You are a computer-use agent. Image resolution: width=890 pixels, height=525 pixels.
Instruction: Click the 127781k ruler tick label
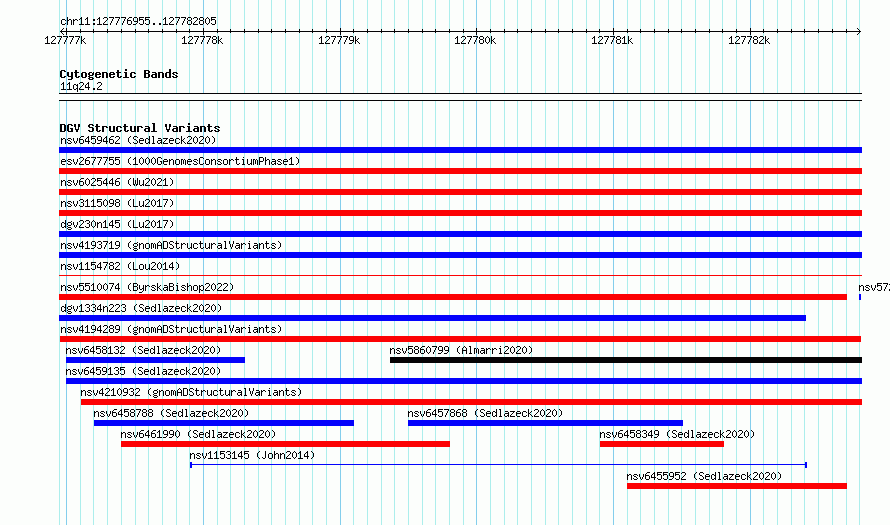tap(612, 40)
